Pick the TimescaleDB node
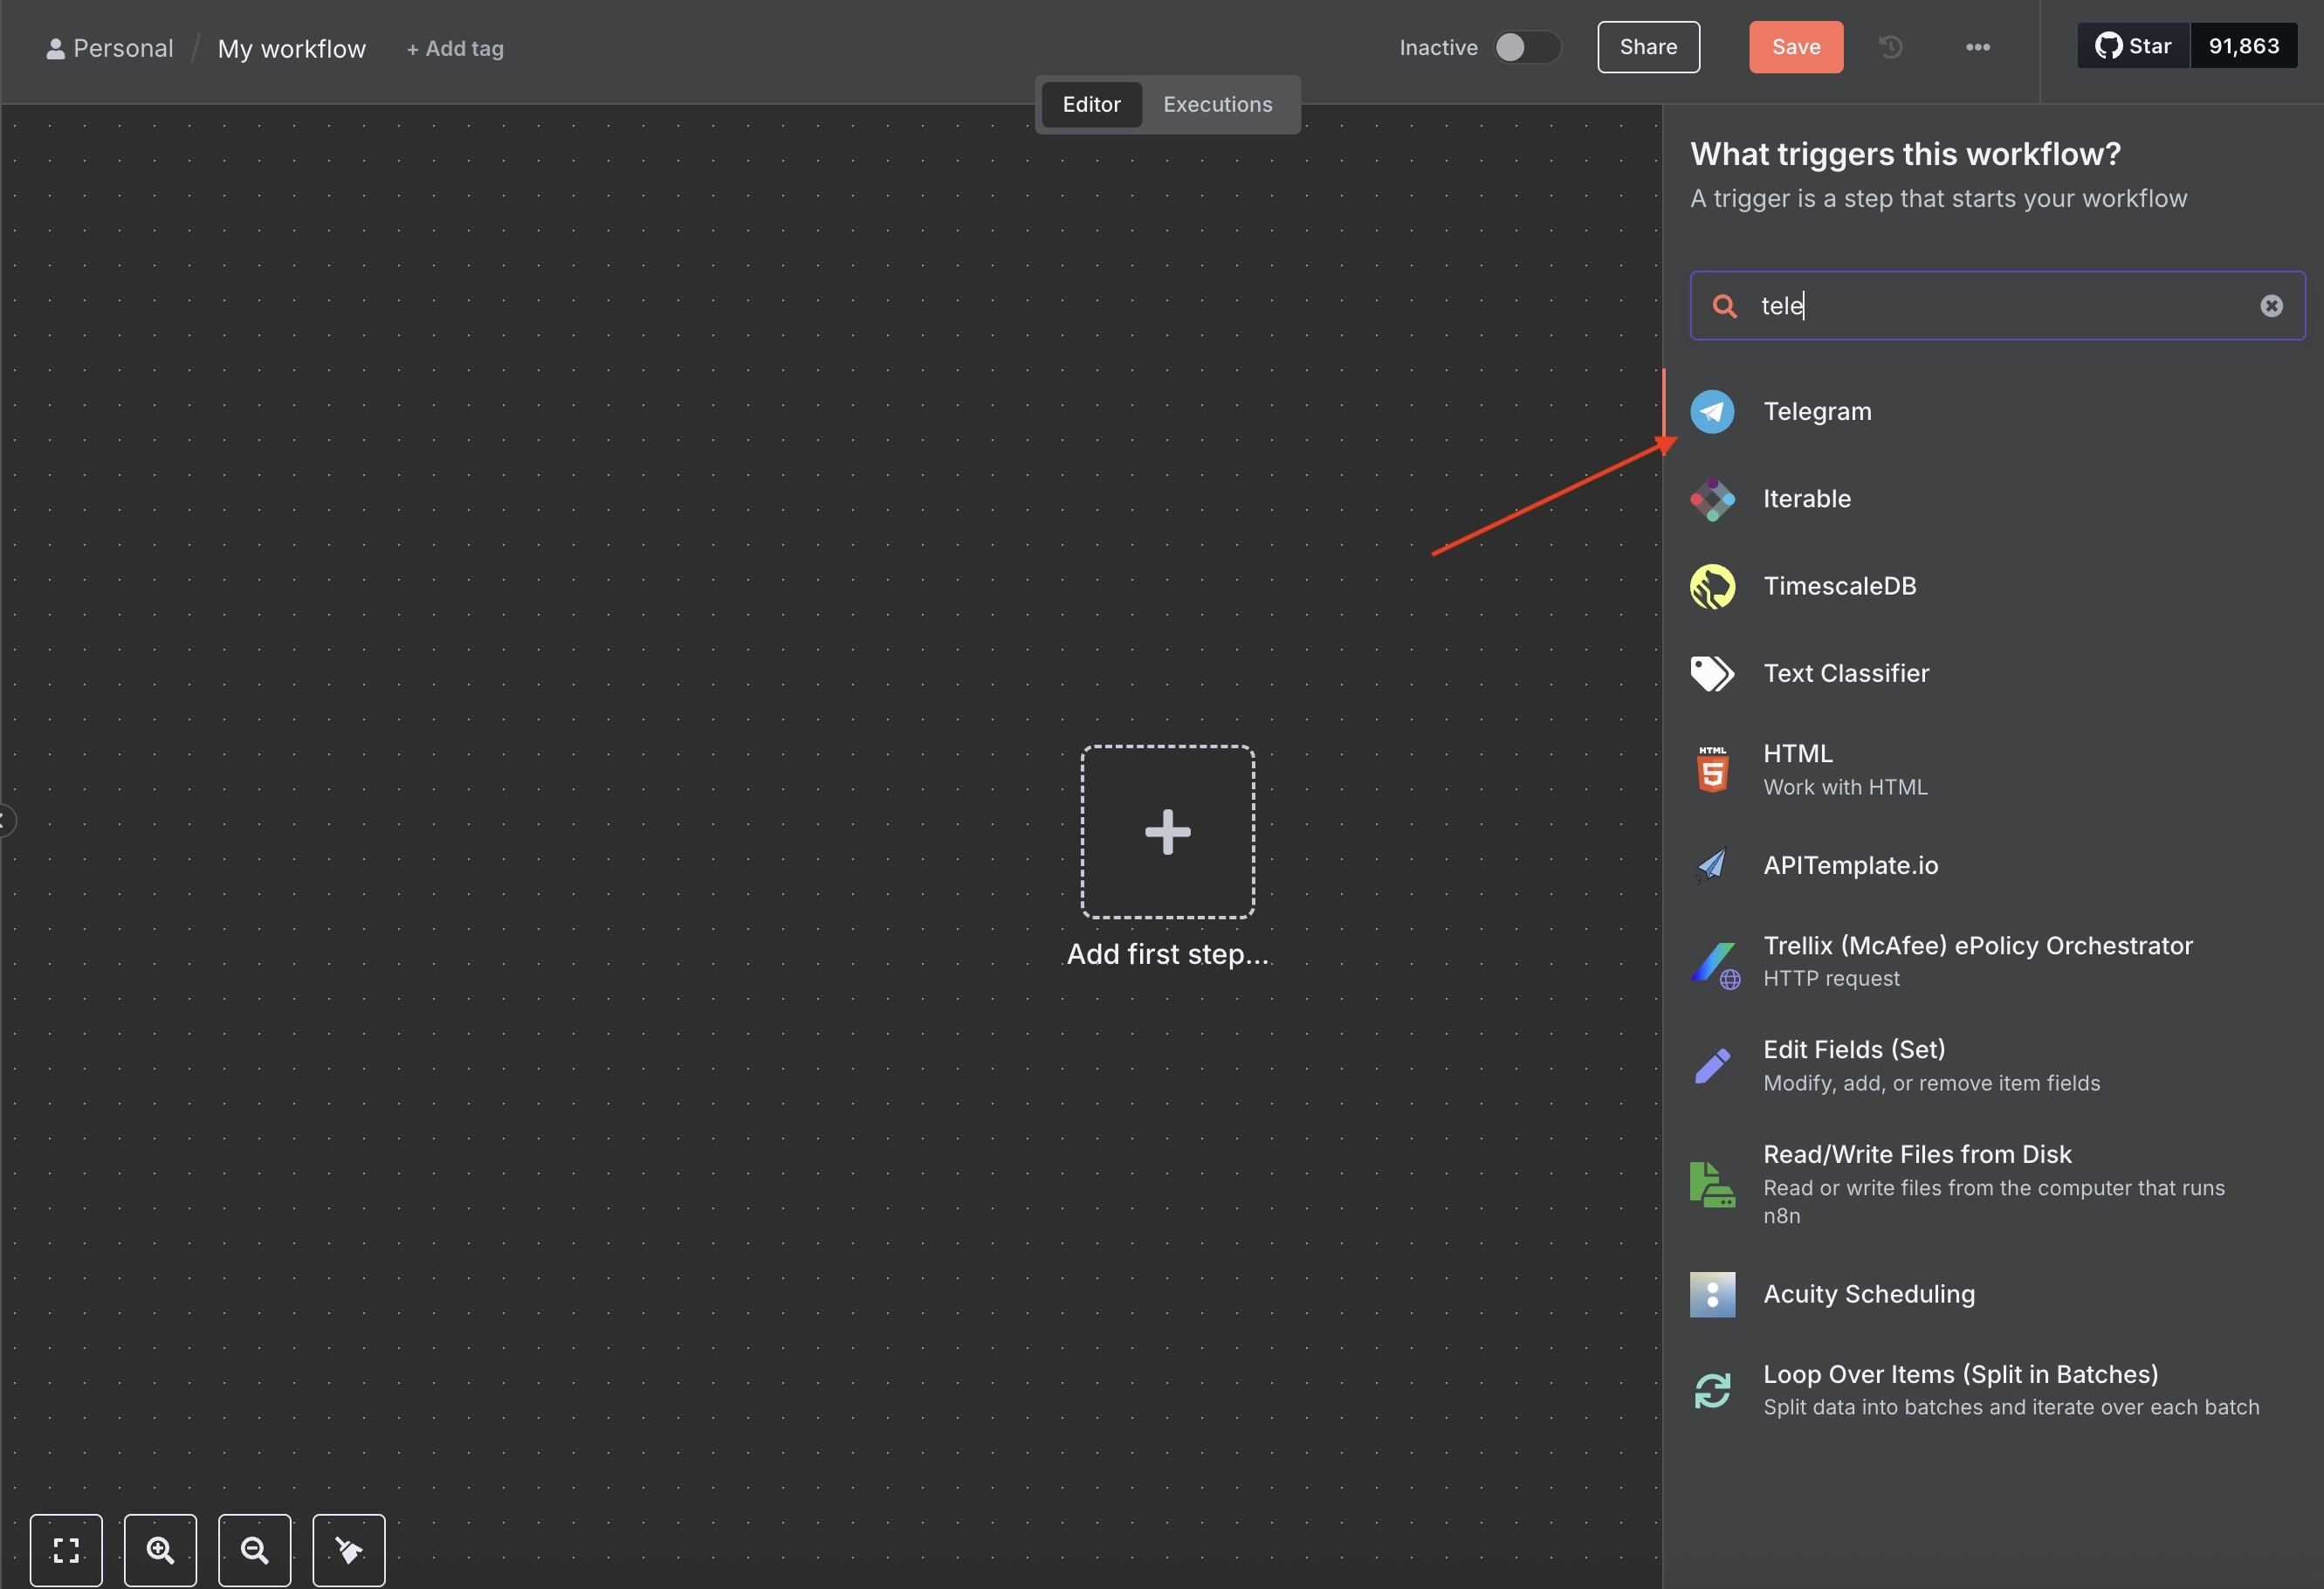This screenshot has height=1589, width=2324. pyautogui.click(x=1992, y=586)
